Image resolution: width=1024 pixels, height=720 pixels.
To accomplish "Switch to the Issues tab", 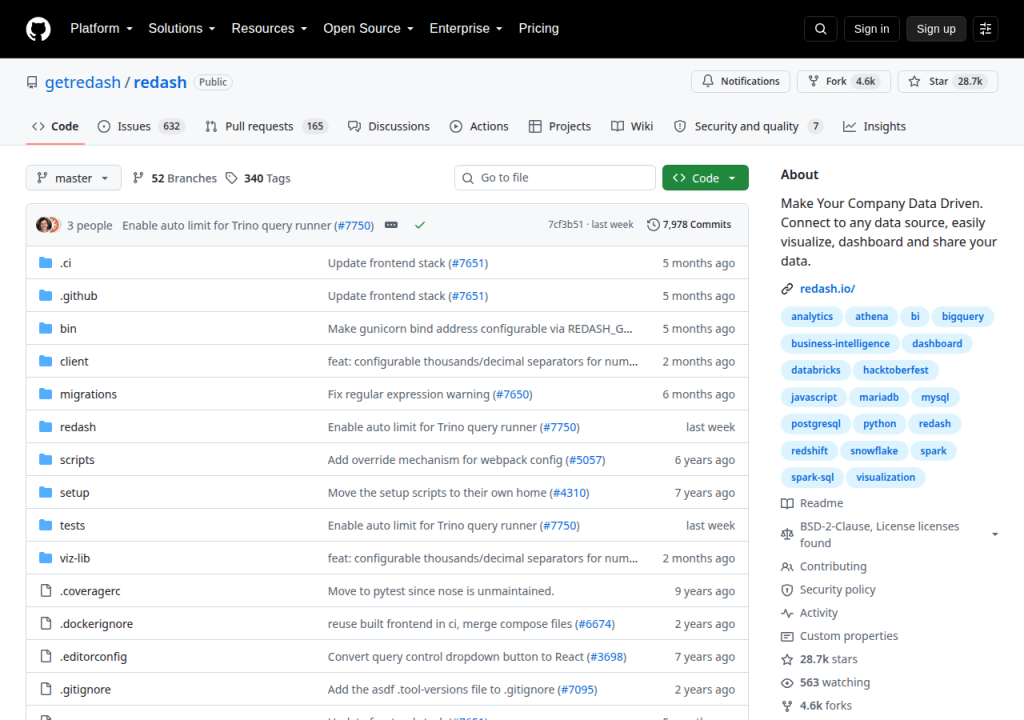I will (140, 126).
